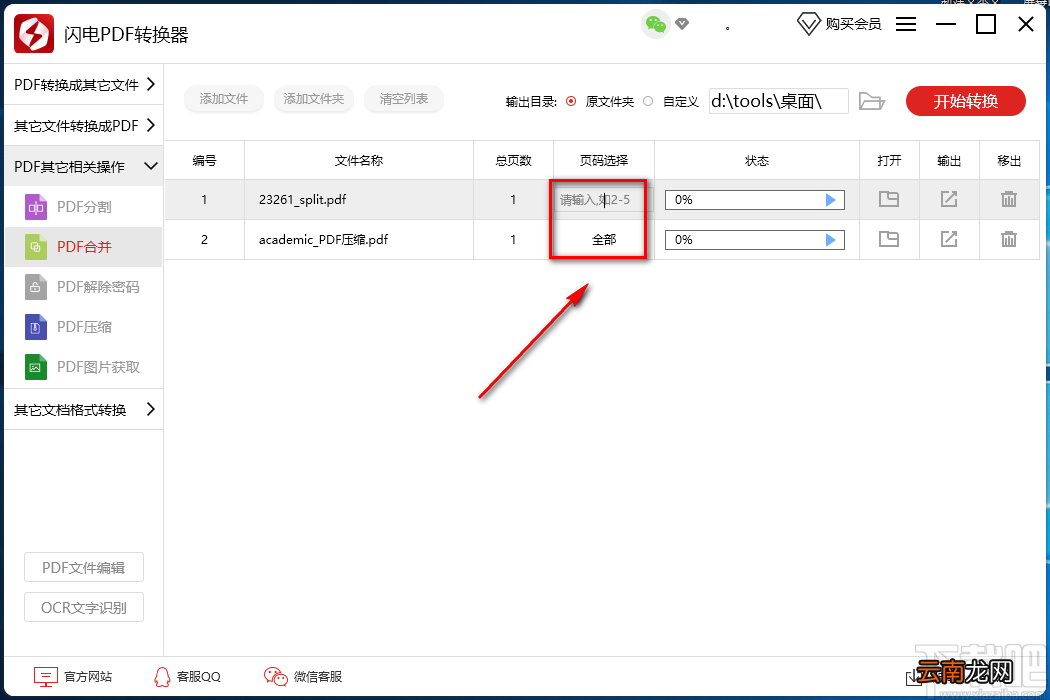Click 总页数 column header
The height and width of the screenshot is (700, 1050).
(513, 161)
